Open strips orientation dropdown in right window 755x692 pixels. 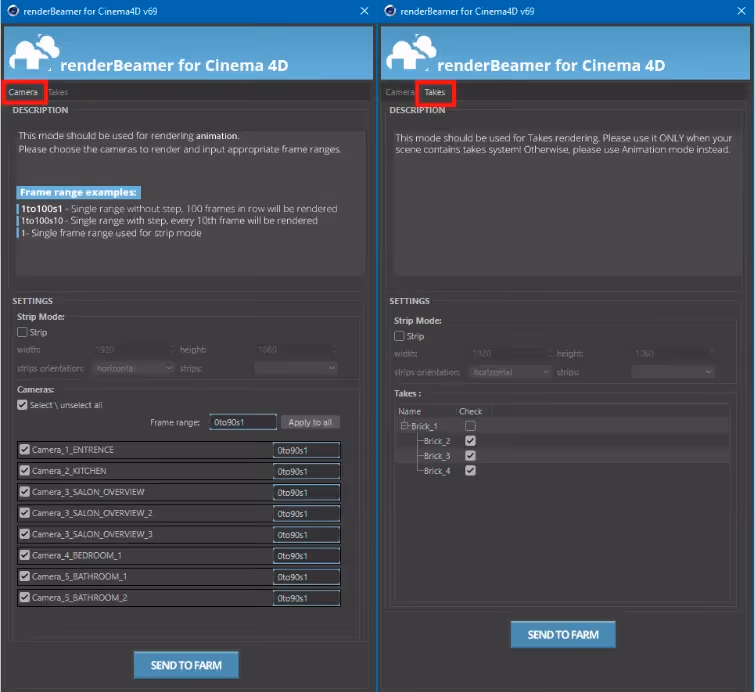(510, 372)
